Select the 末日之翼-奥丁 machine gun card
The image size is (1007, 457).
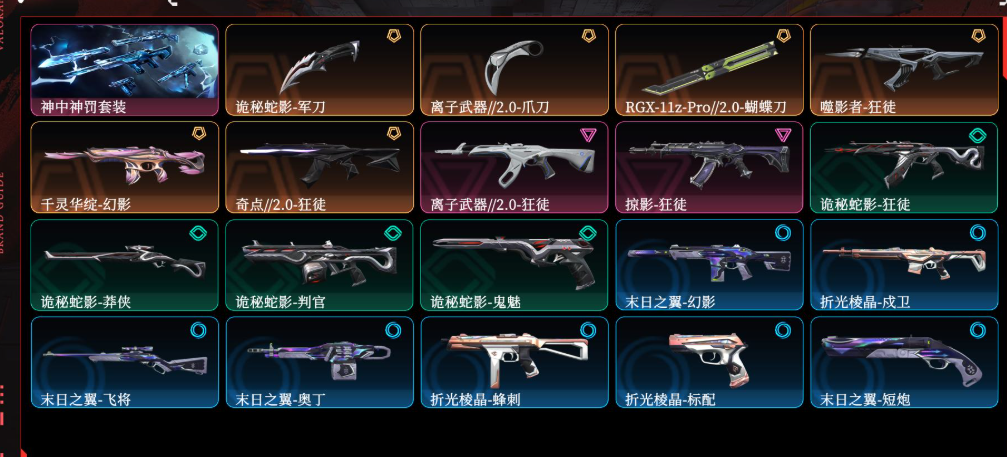tap(319, 362)
